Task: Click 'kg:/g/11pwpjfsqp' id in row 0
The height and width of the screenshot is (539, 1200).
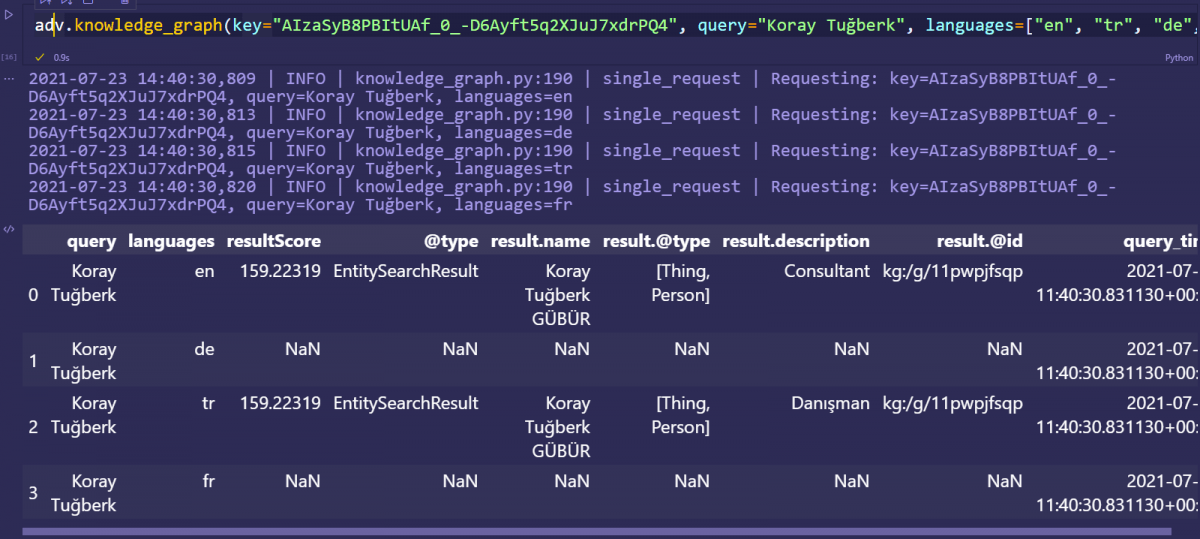Action: coord(952,271)
